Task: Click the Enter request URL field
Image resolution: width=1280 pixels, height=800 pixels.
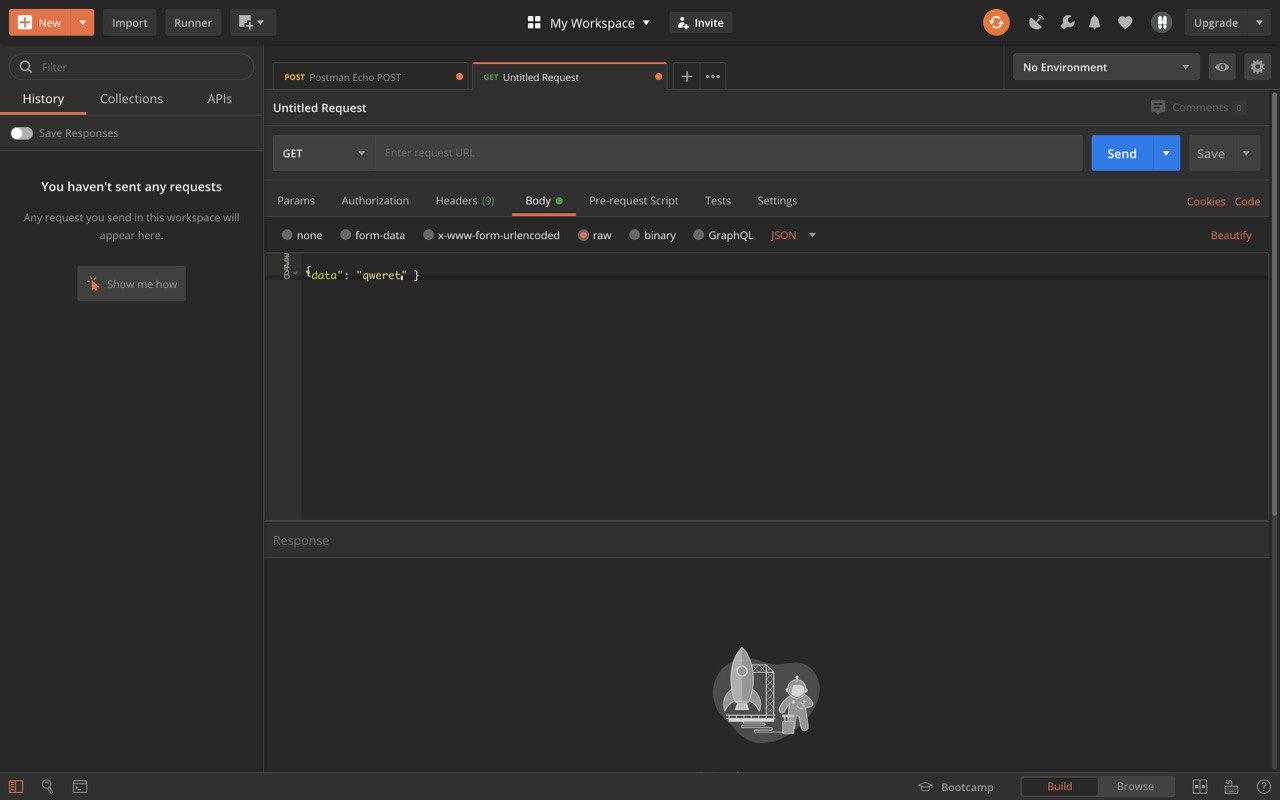Action: coord(729,153)
